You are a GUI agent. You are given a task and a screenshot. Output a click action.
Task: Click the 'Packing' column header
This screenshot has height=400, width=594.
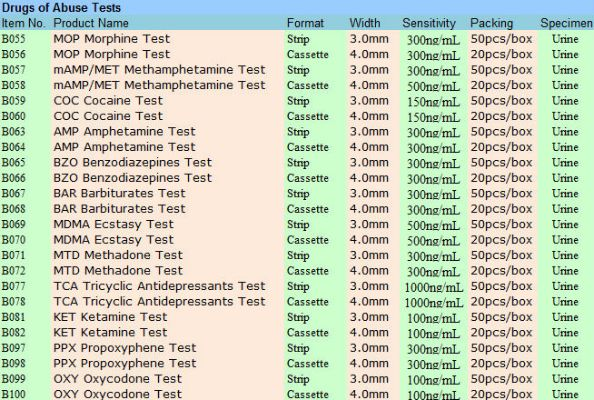point(491,23)
